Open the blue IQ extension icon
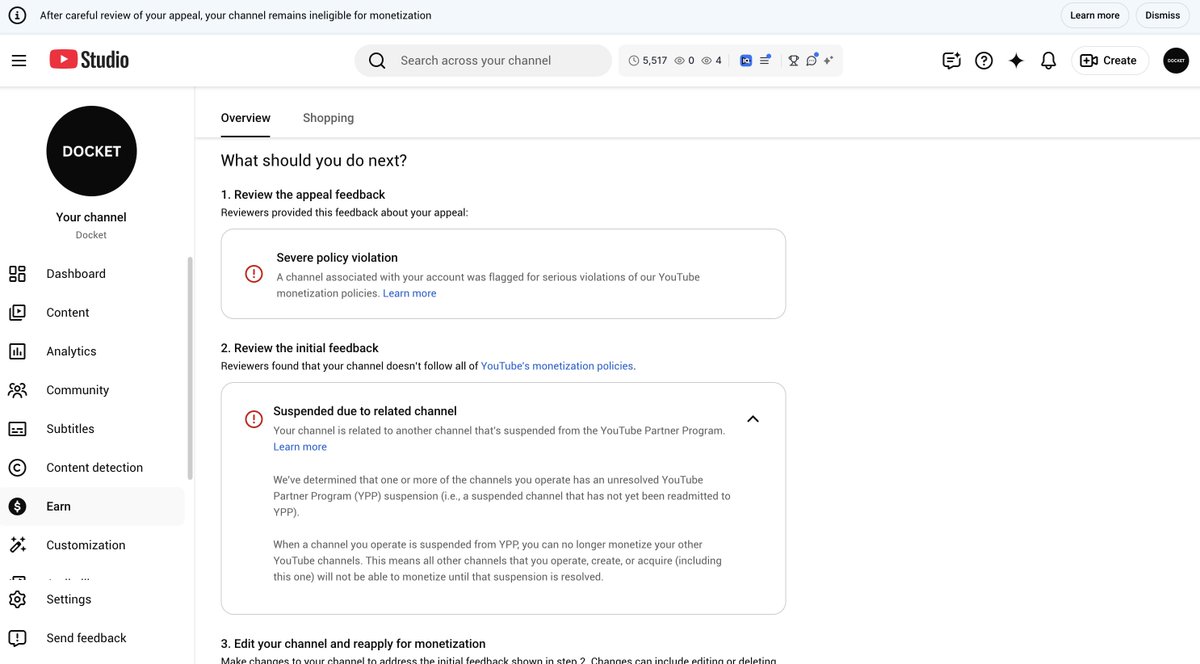1200x664 pixels. [x=745, y=60]
